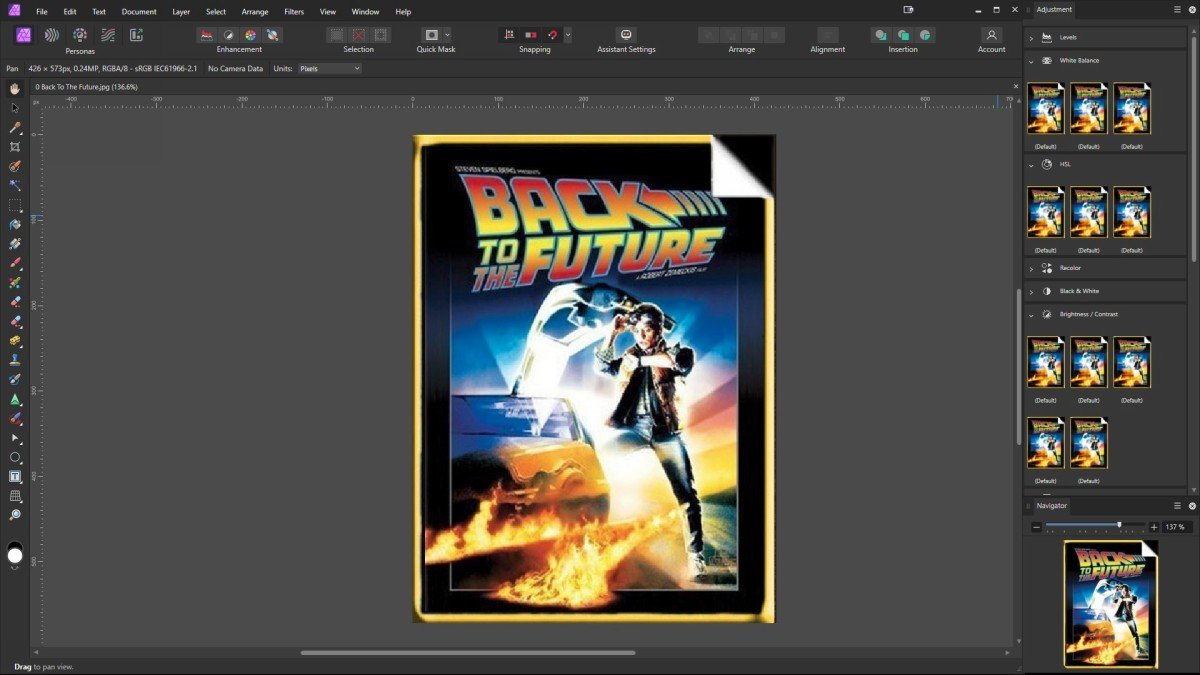Viewport: 1200px width, 675px height.
Task: Open the Filters menu
Action: coord(294,12)
